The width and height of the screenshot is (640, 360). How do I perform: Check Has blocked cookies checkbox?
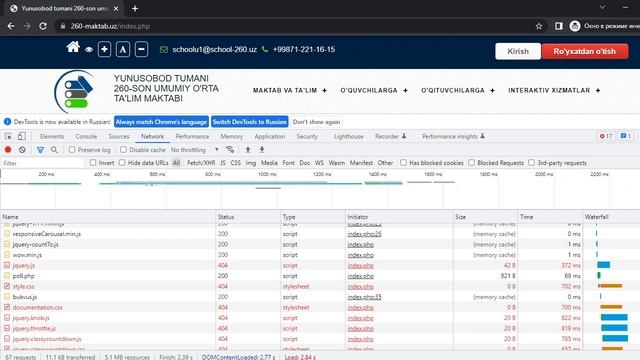point(403,162)
